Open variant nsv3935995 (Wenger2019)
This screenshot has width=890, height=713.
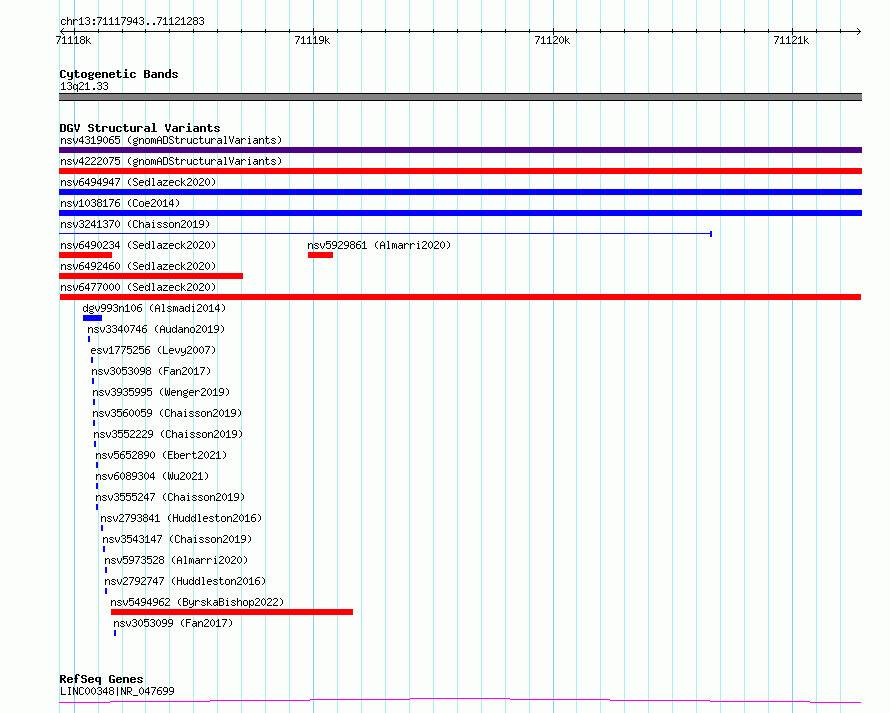click(161, 392)
